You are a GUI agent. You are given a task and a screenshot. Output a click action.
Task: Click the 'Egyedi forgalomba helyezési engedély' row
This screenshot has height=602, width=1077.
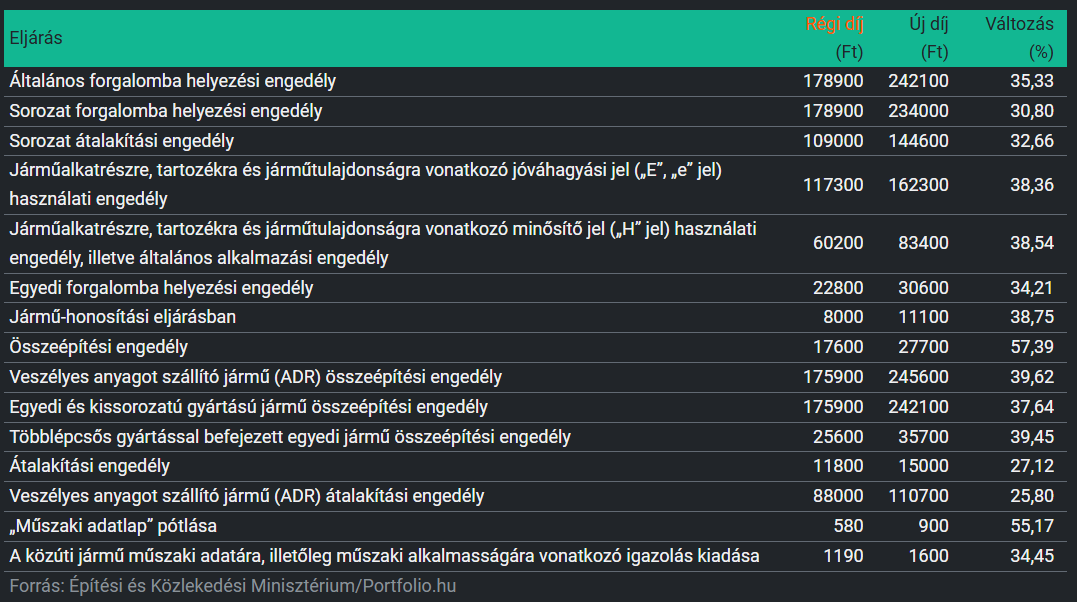tap(161, 288)
